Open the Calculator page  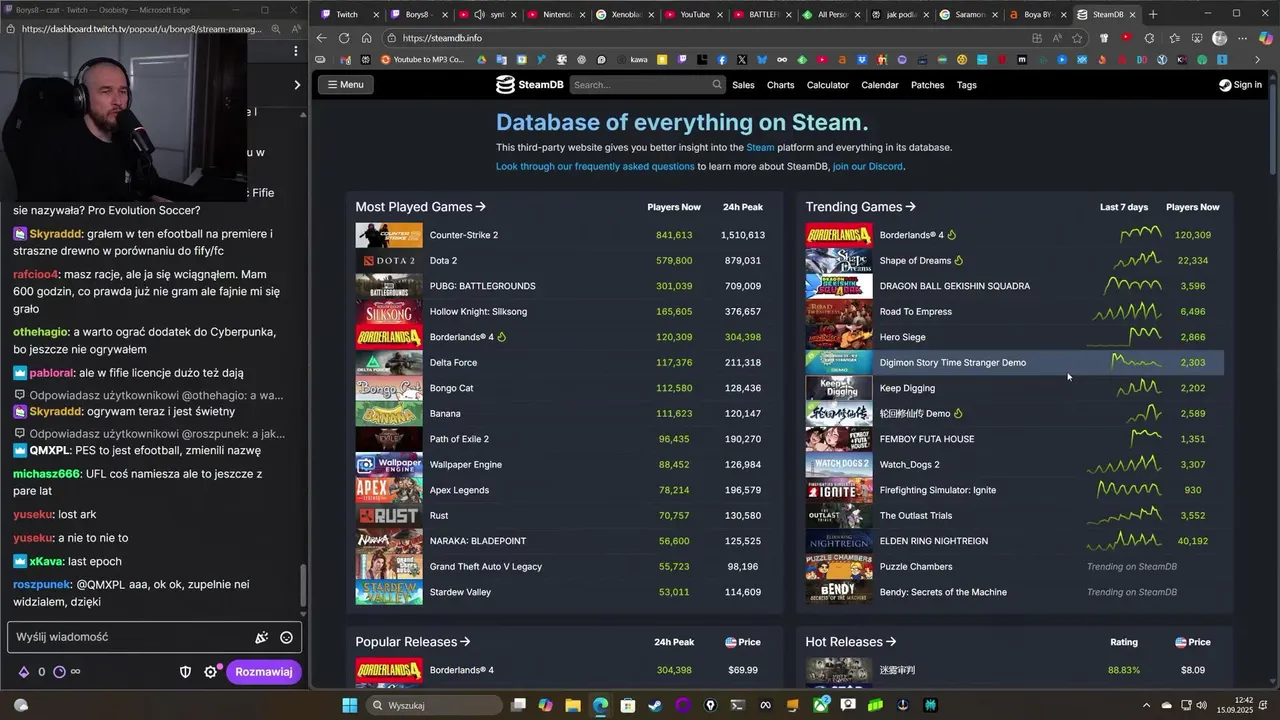(827, 85)
